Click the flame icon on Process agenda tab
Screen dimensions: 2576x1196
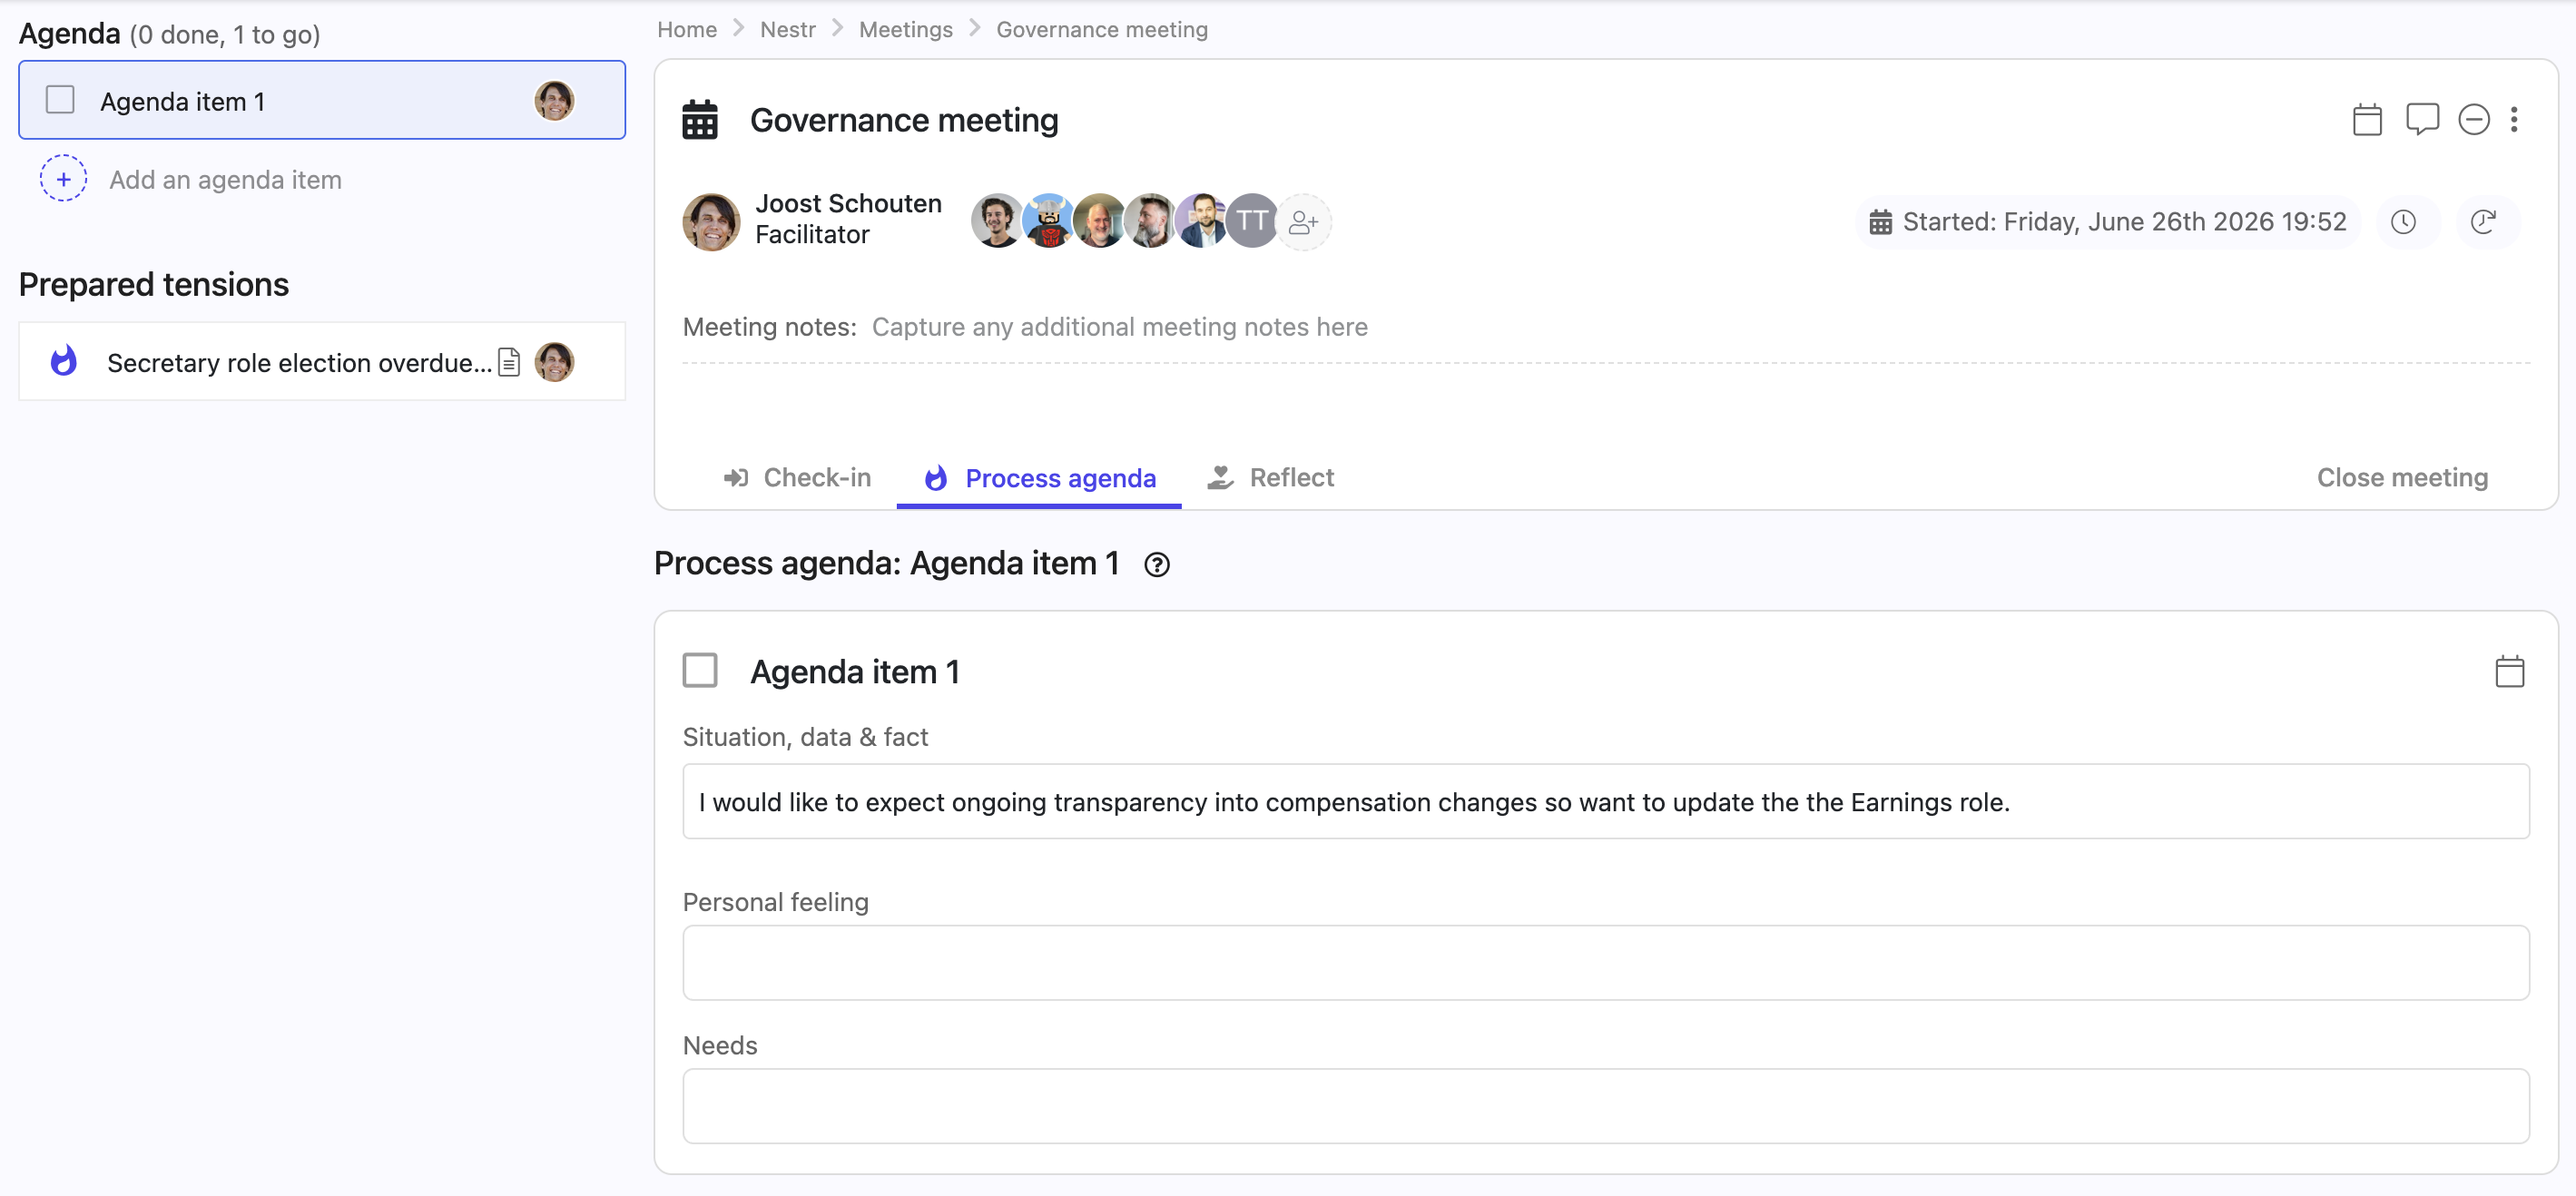pyautogui.click(x=936, y=478)
